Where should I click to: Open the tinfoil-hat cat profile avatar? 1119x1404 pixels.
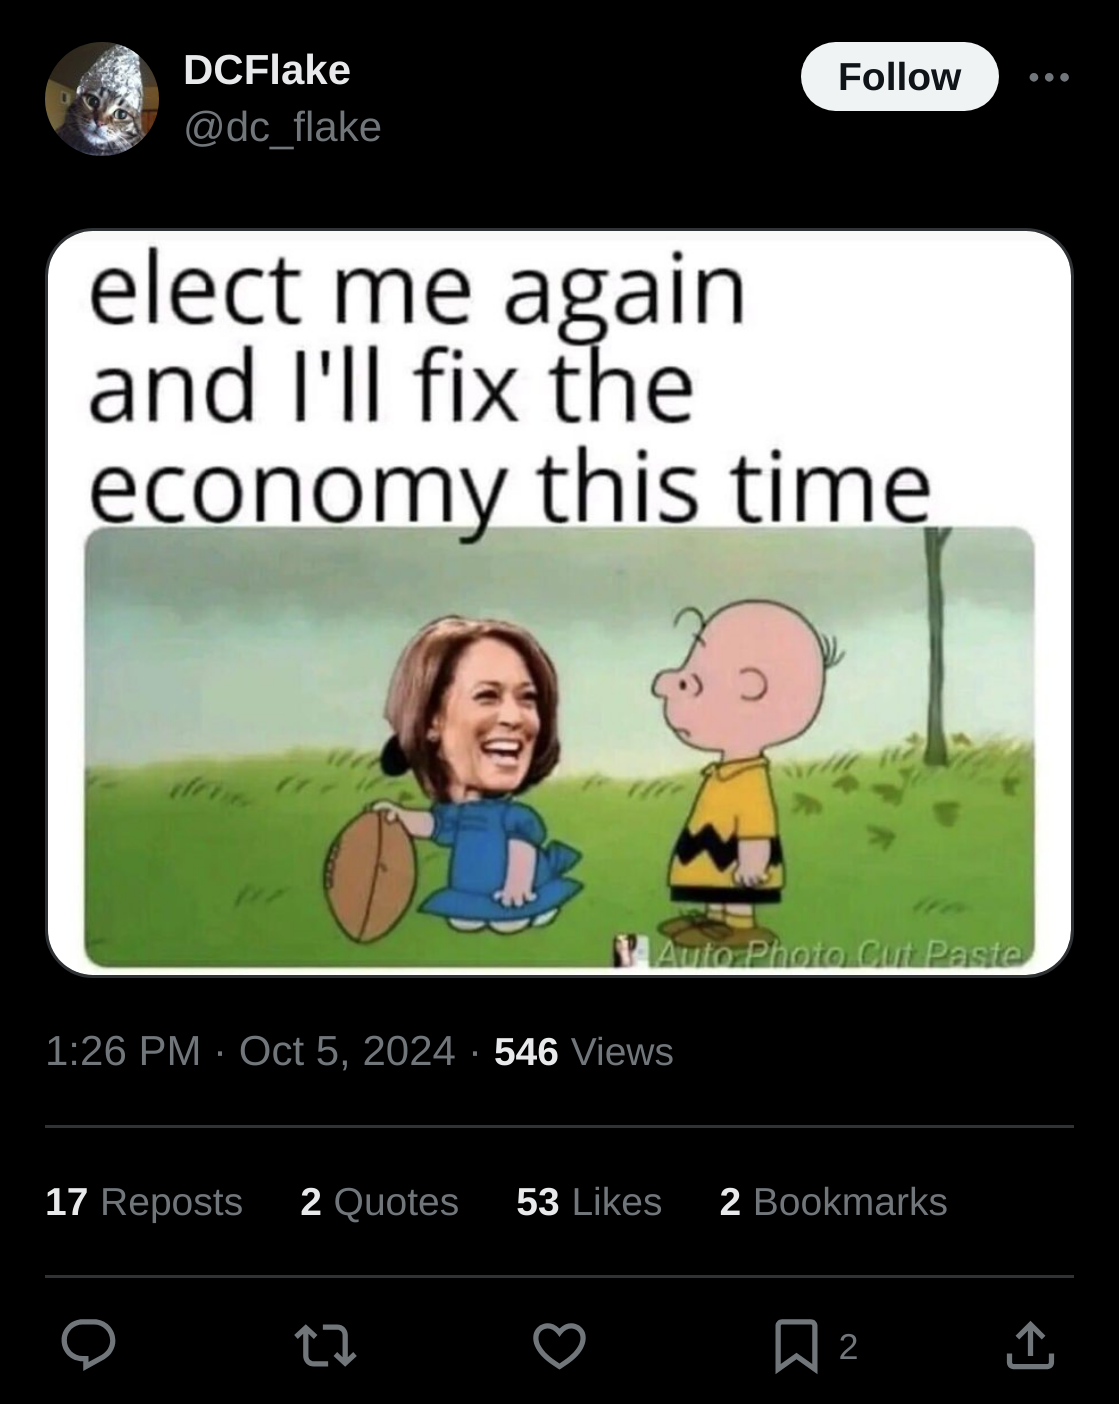pos(102,99)
